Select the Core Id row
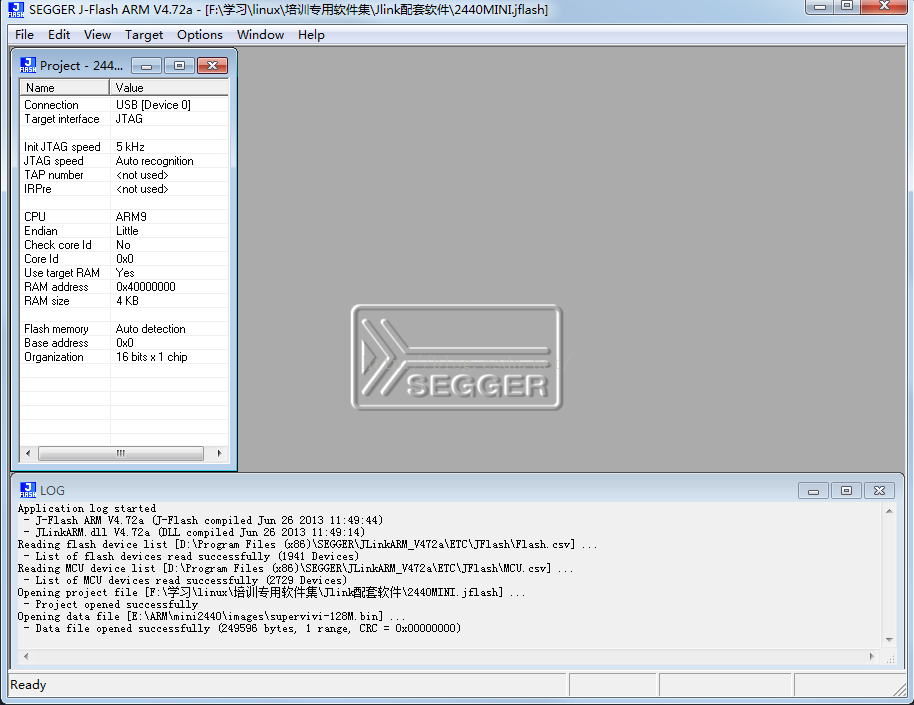914x705 pixels. (x=124, y=259)
